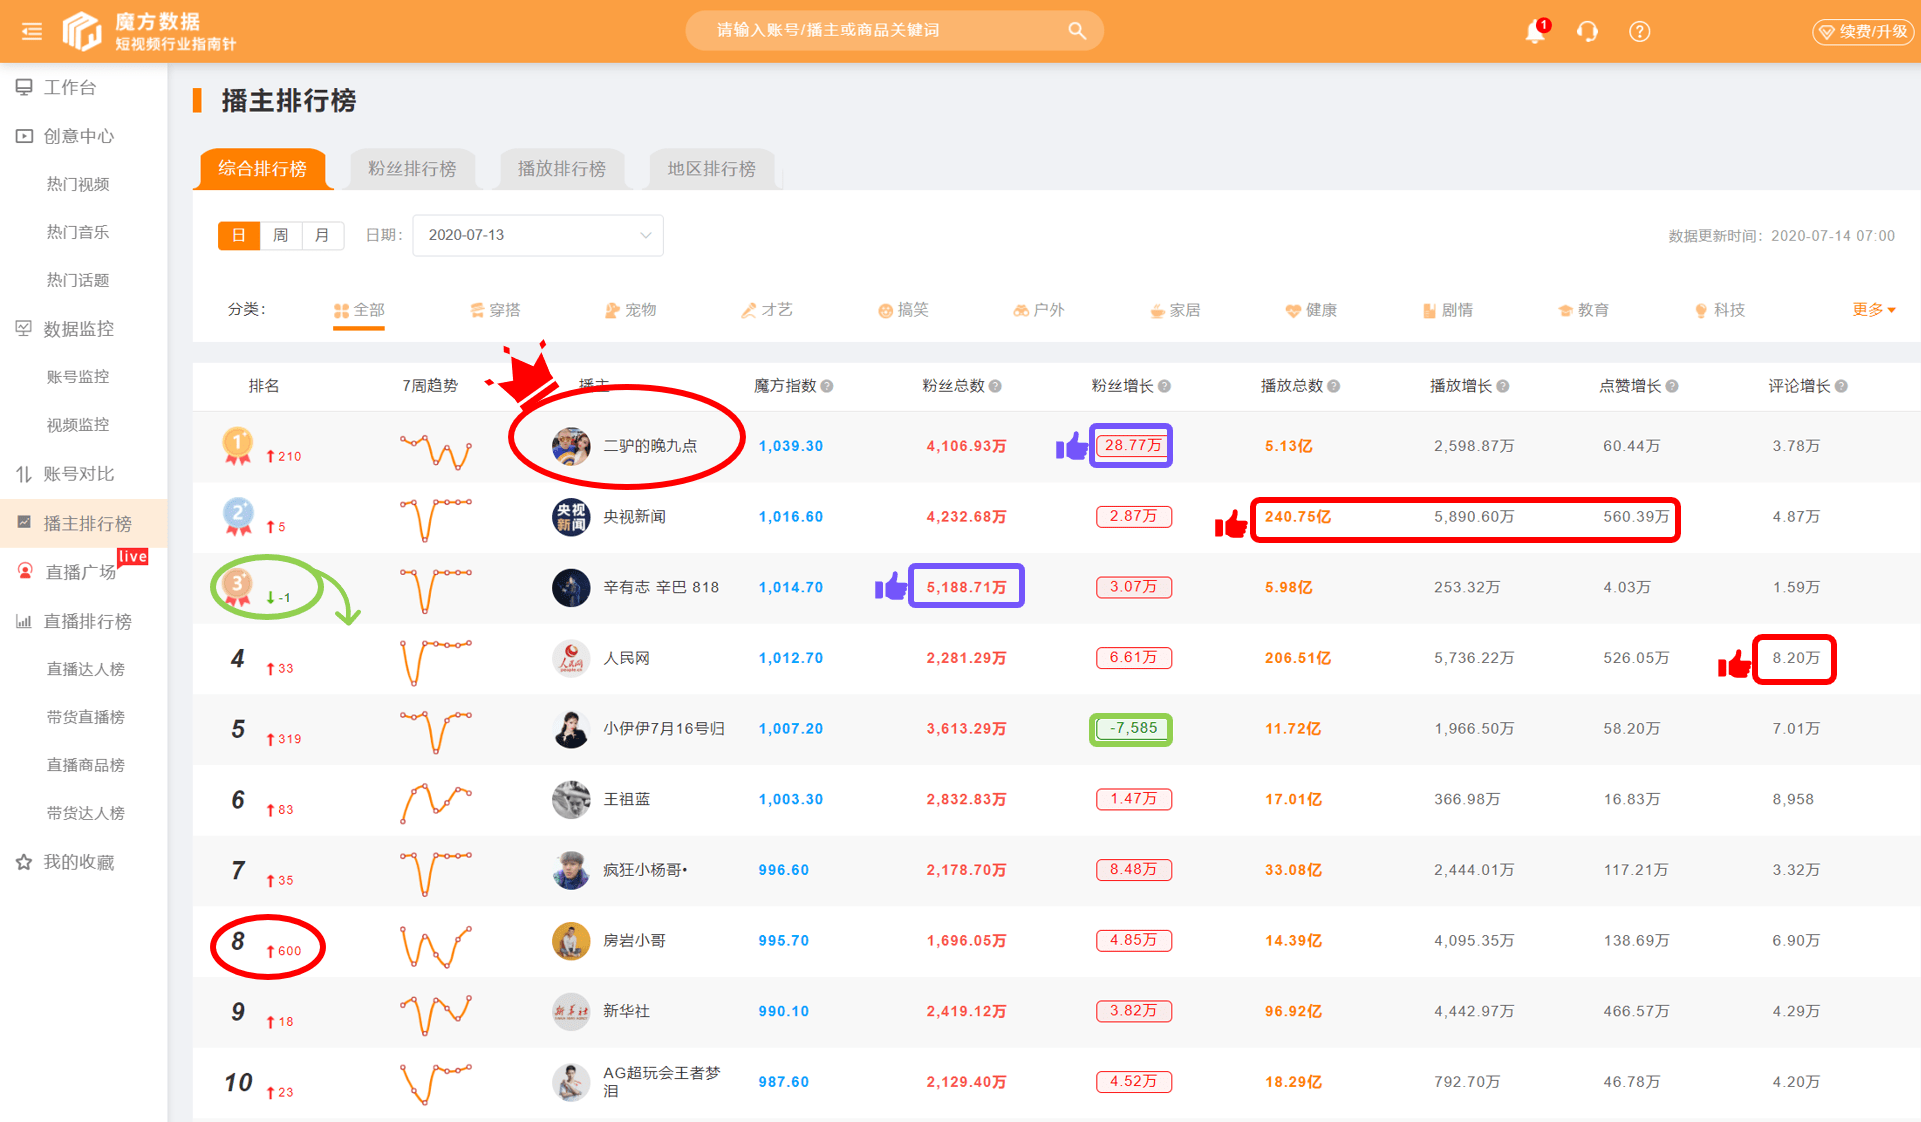Go to 热门视频 page
Viewport: 1921px width, 1122px height.
(x=78, y=184)
